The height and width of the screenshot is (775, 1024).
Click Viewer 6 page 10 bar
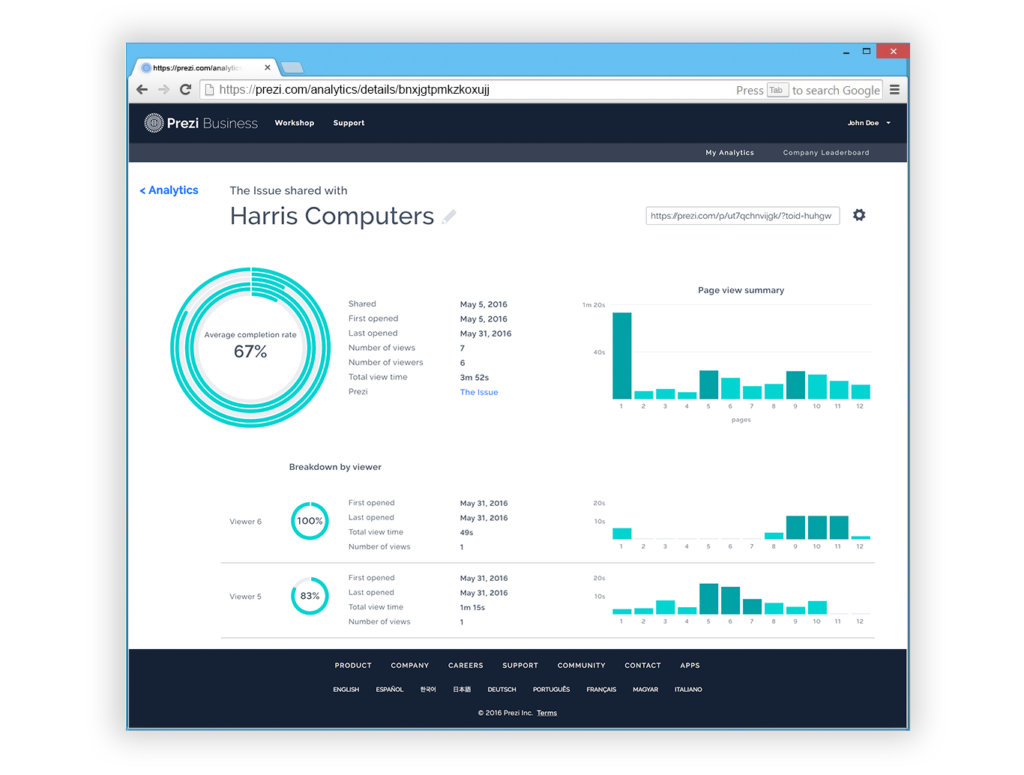817,528
